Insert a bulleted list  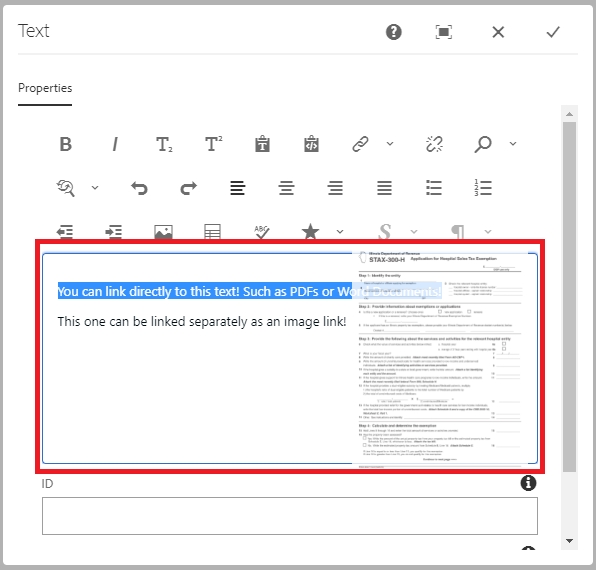[434, 188]
